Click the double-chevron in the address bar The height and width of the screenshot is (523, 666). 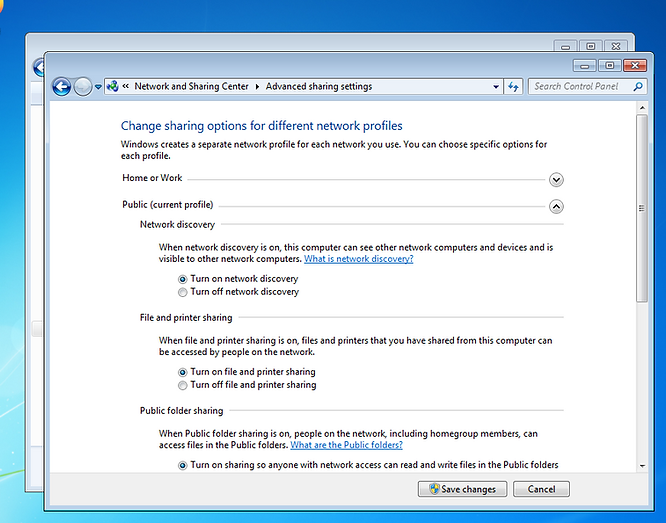click(126, 86)
